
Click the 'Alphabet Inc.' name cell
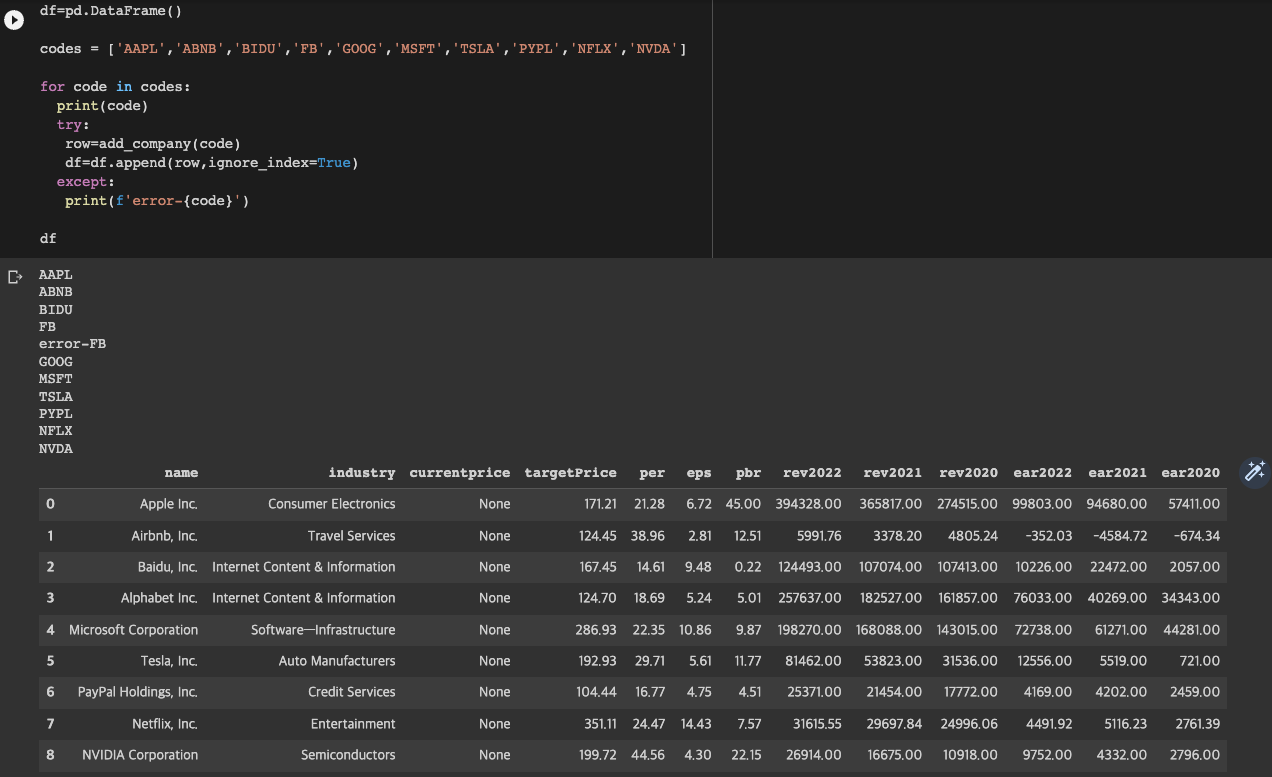160,598
